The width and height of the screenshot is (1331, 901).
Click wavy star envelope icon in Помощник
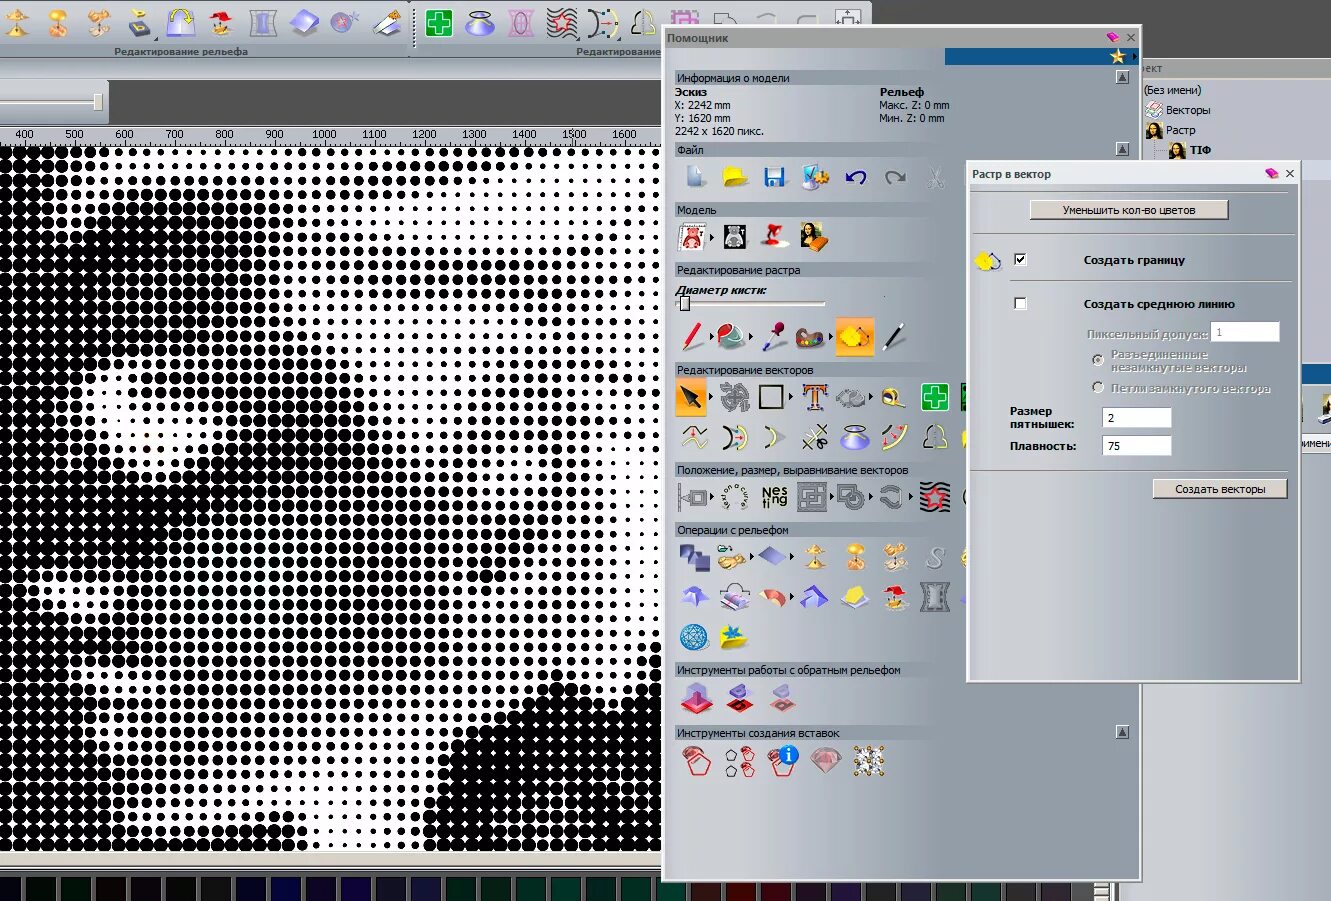[934, 496]
